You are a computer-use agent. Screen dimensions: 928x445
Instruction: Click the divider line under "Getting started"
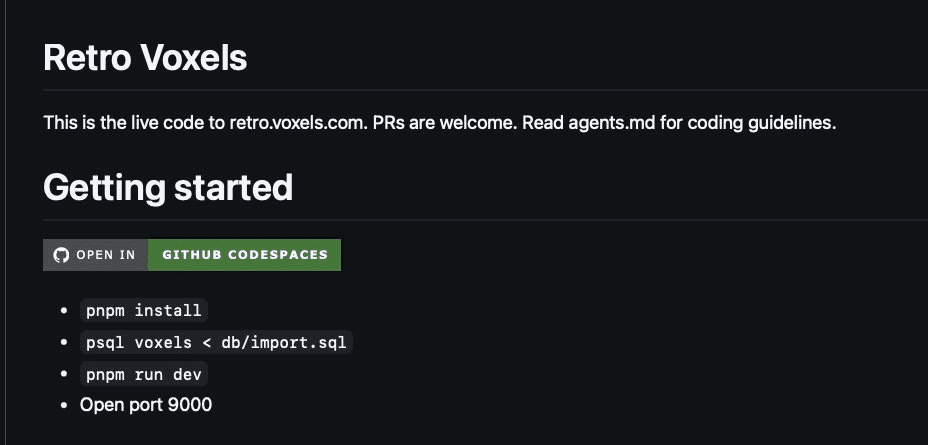[480, 219]
